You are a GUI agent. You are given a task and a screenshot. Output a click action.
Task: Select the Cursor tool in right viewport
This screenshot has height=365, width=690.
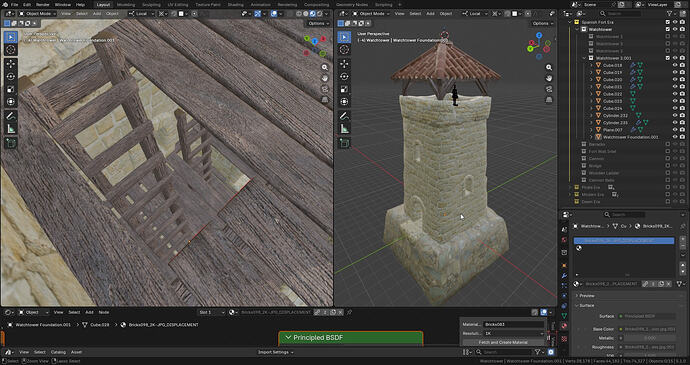pyautogui.click(x=345, y=49)
